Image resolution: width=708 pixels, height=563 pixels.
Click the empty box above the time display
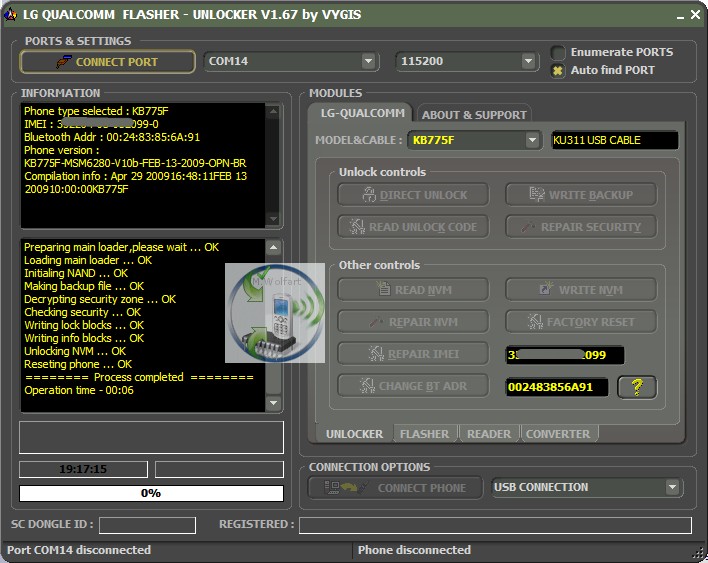point(151,437)
